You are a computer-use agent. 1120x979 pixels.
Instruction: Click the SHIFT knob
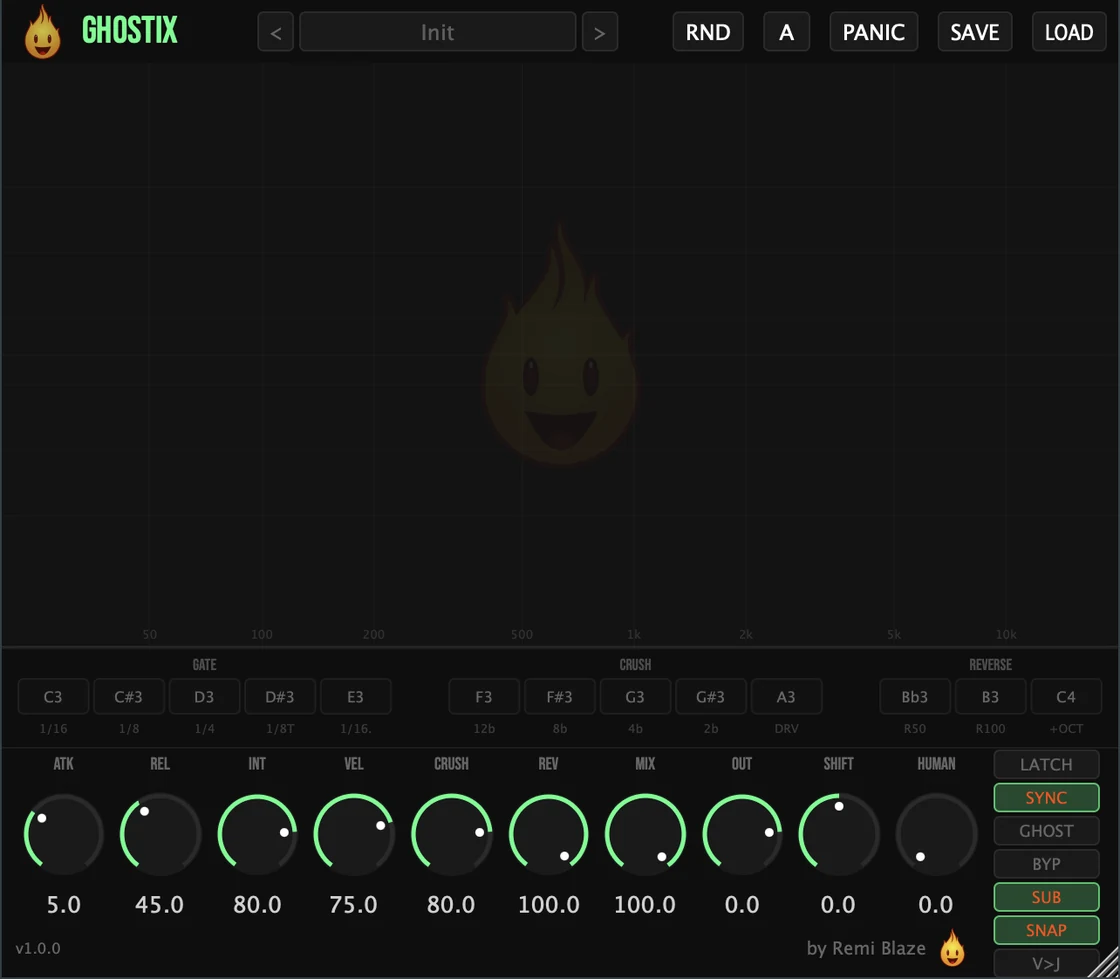(x=839, y=834)
